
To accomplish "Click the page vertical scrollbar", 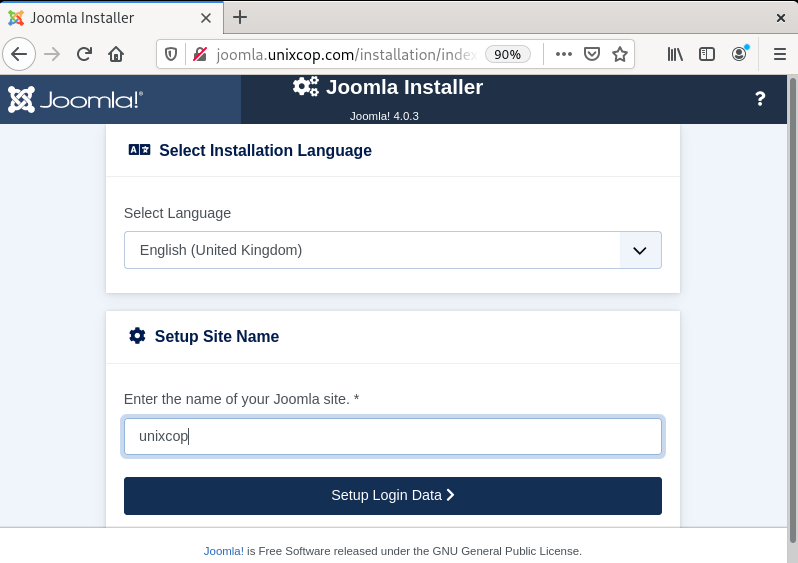I will [792, 311].
